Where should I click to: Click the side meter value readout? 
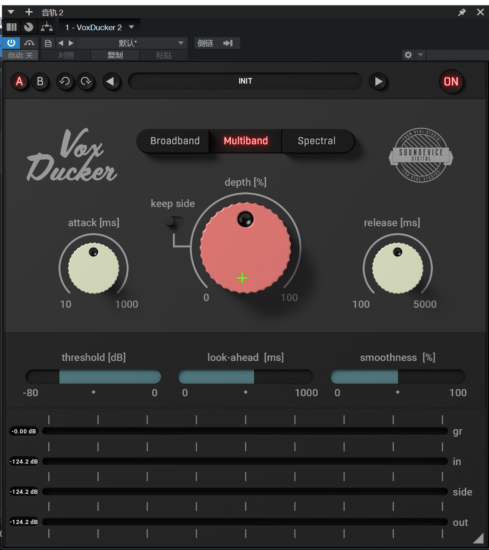coord(24,492)
